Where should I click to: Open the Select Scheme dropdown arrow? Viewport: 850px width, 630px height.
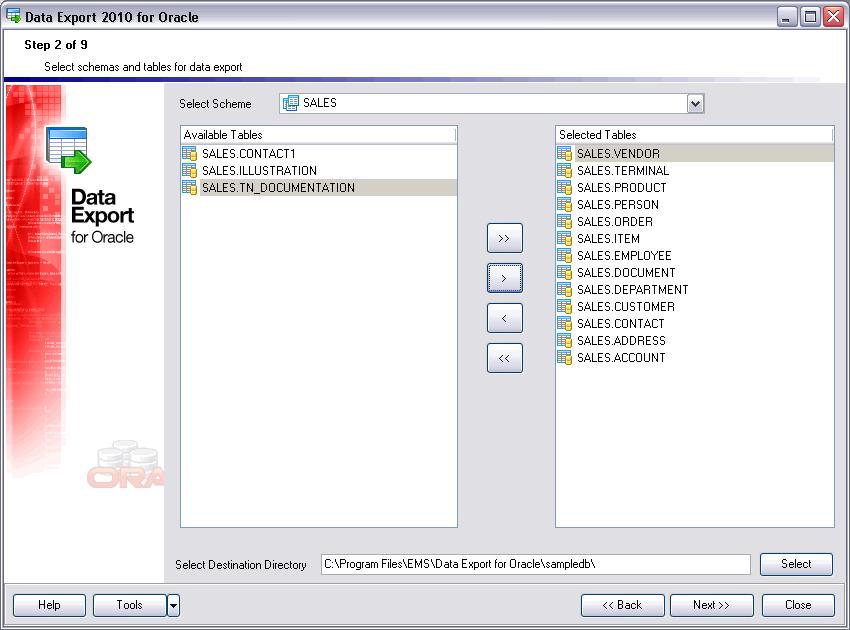(x=695, y=104)
